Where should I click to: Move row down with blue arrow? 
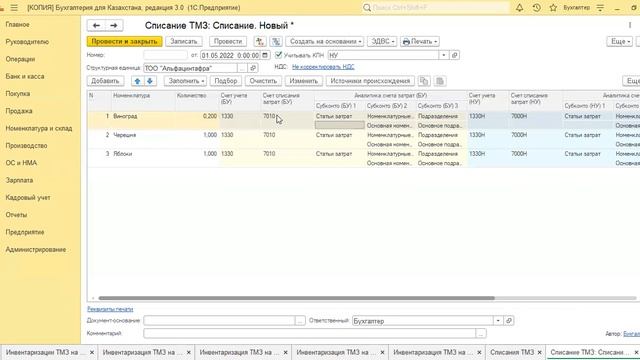point(150,81)
